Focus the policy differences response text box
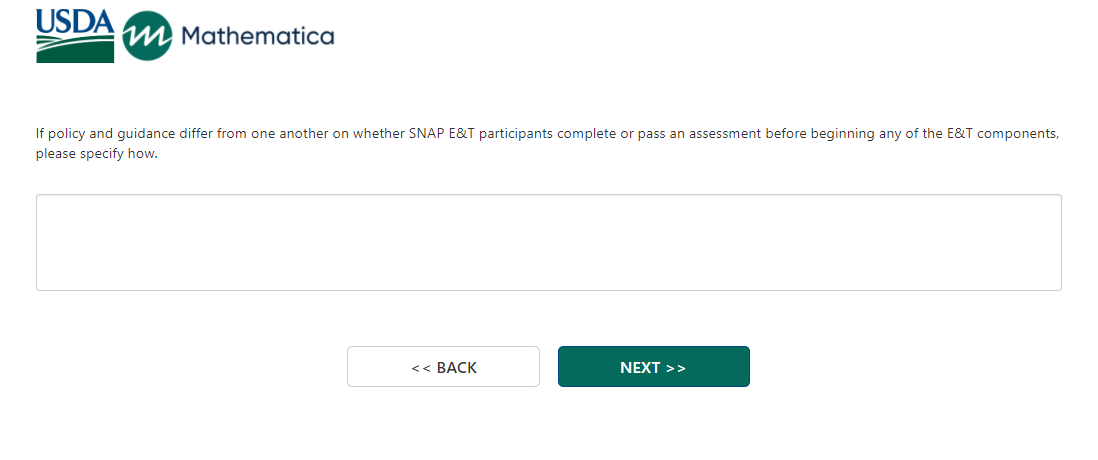The height and width of the screenshot is (460, 1098). pyautogui.click(x=548, y=243)
